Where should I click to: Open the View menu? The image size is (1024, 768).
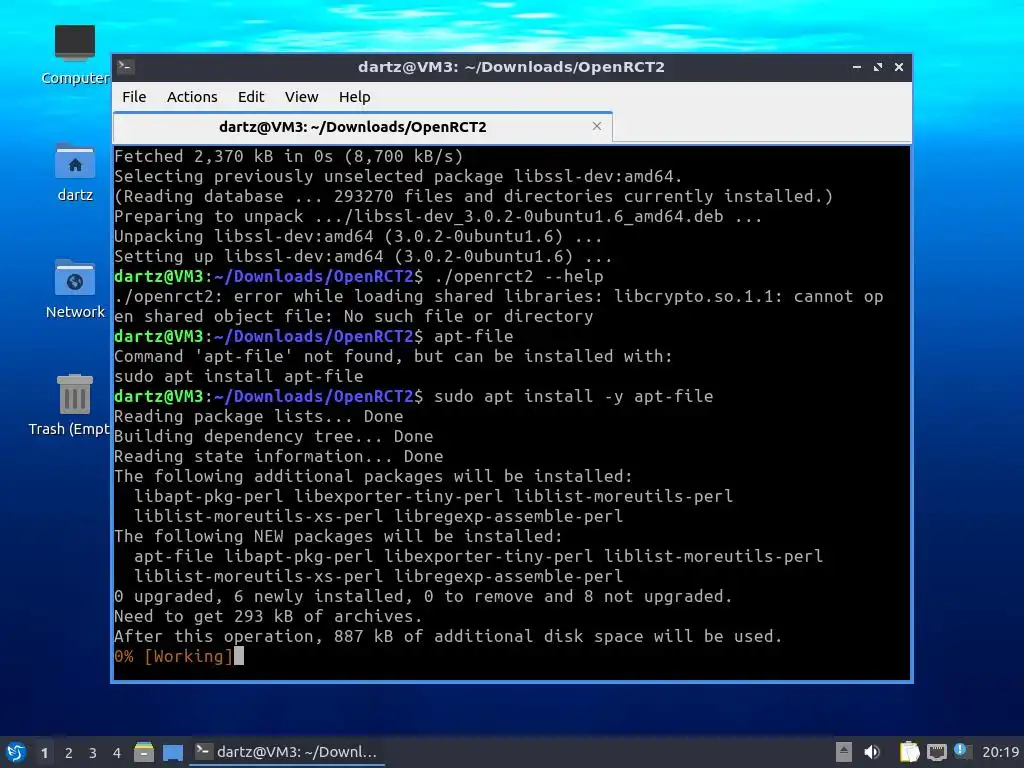(x=301, y=97)
